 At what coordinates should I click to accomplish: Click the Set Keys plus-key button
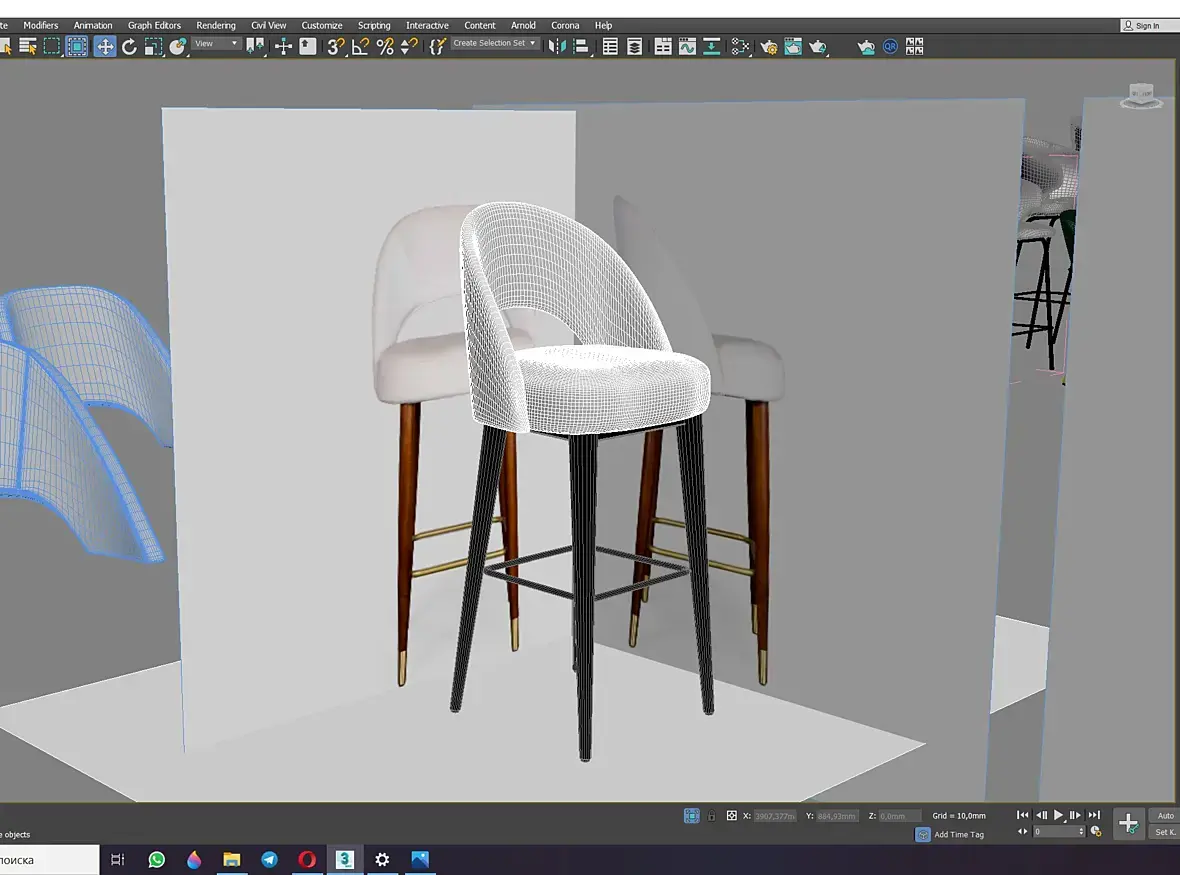pyautogui.click(x=1128, y=823)
